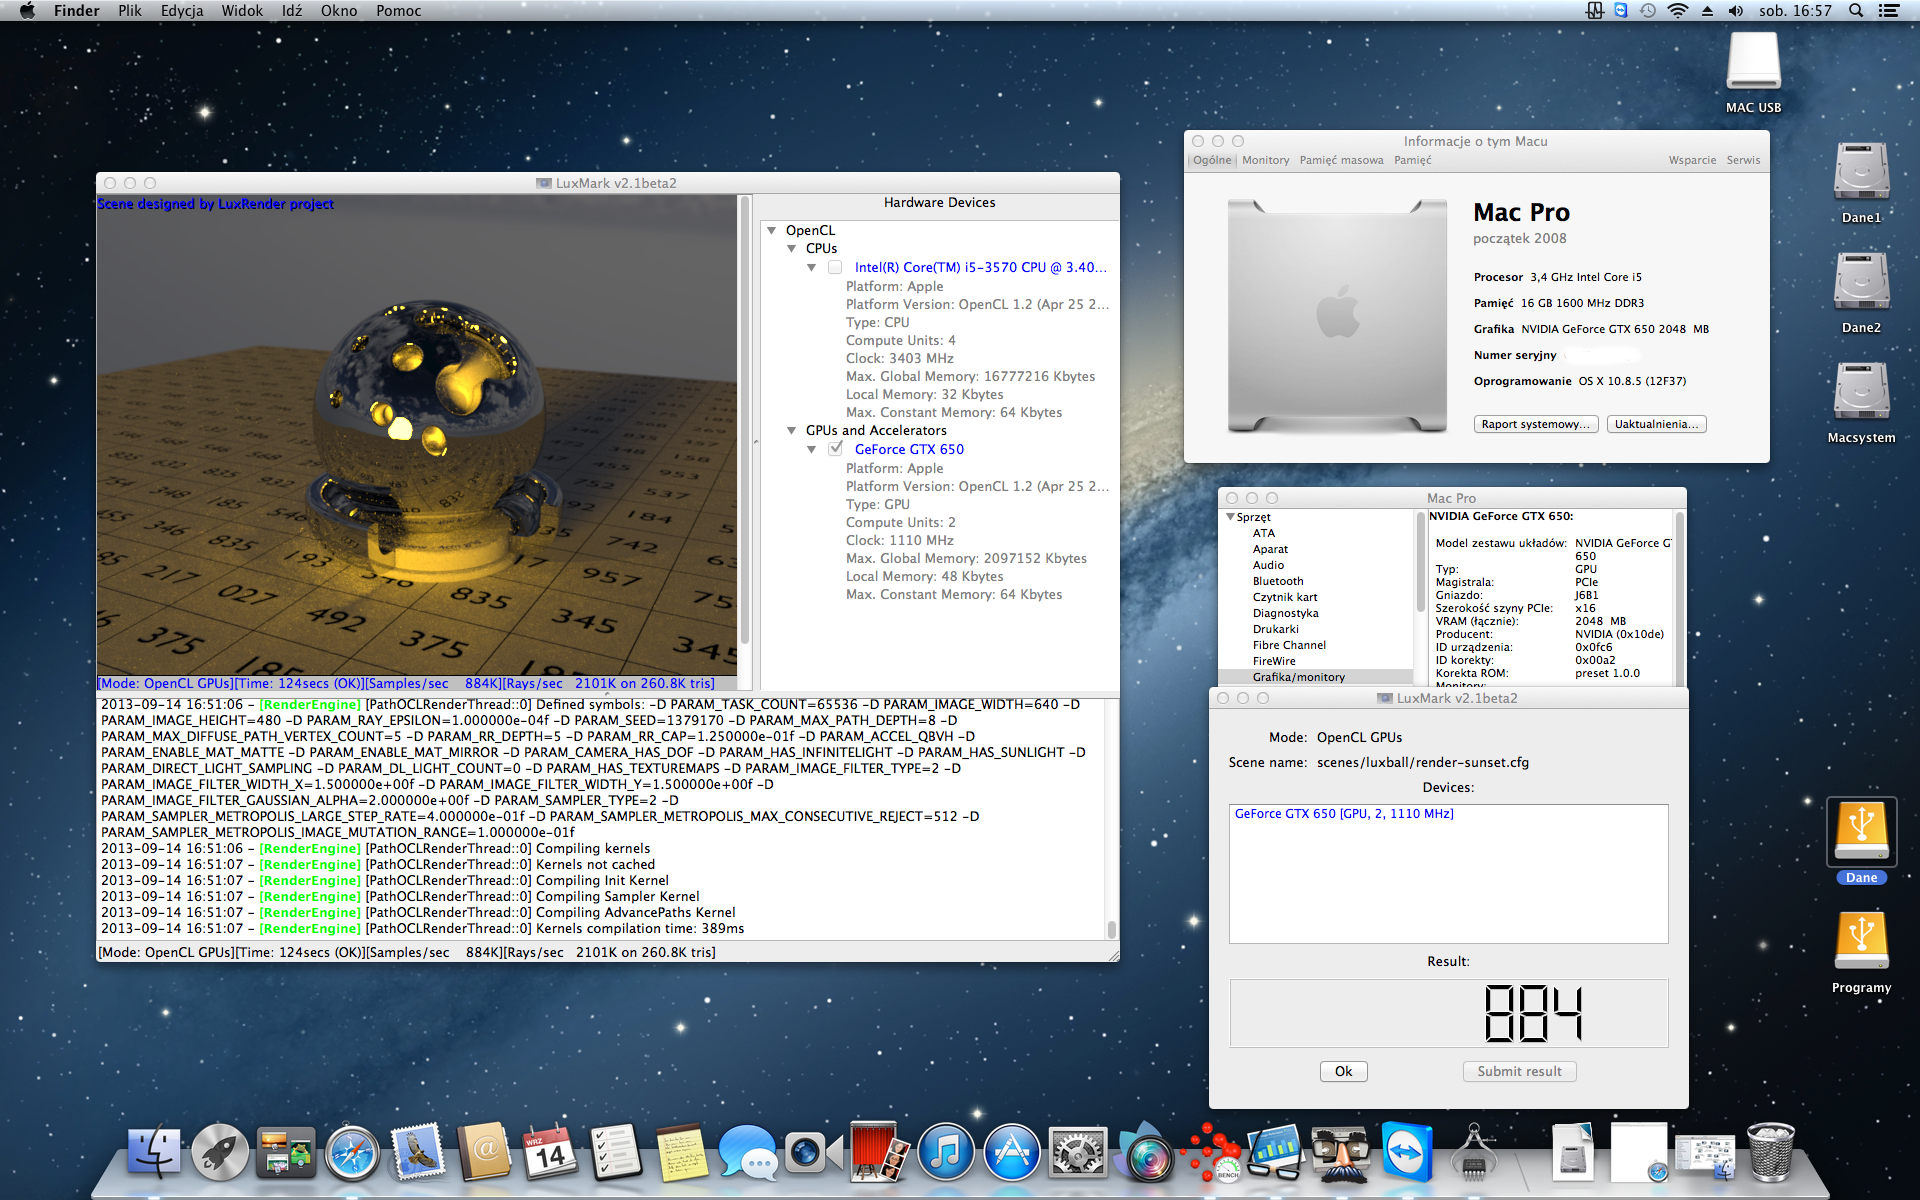Viewport: 1920px width, 1200px height.
Task: Open Apple menu
Action: 27,11
